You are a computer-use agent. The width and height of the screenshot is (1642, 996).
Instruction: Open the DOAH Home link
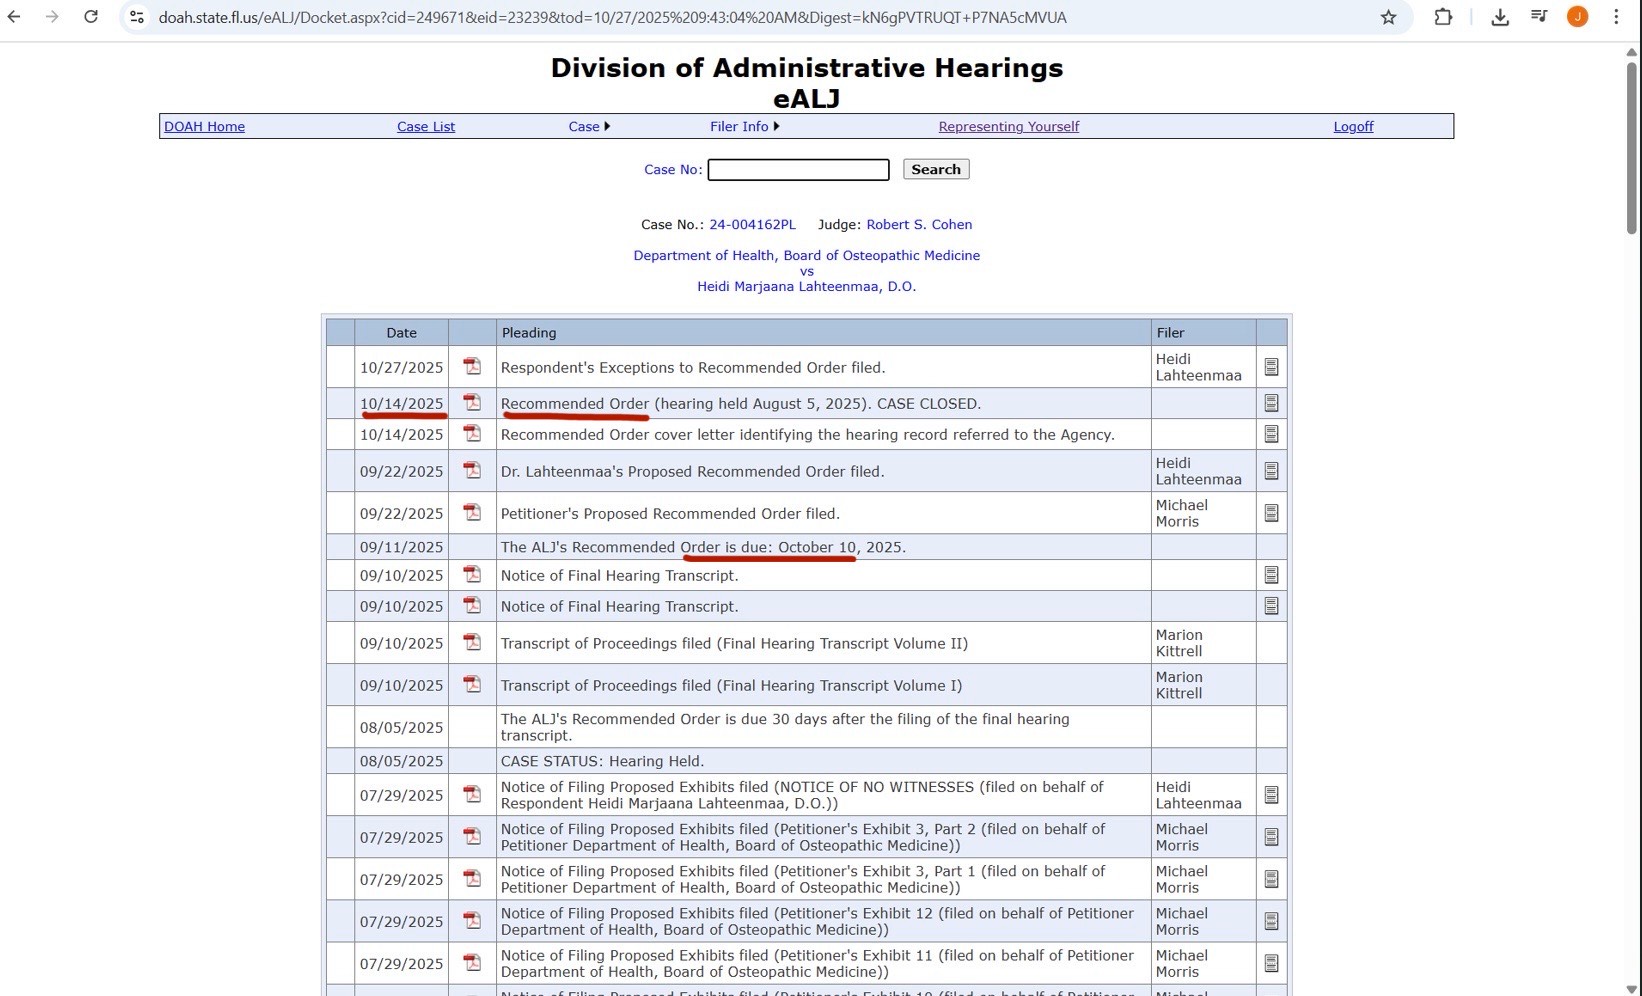tap(204, 126)
